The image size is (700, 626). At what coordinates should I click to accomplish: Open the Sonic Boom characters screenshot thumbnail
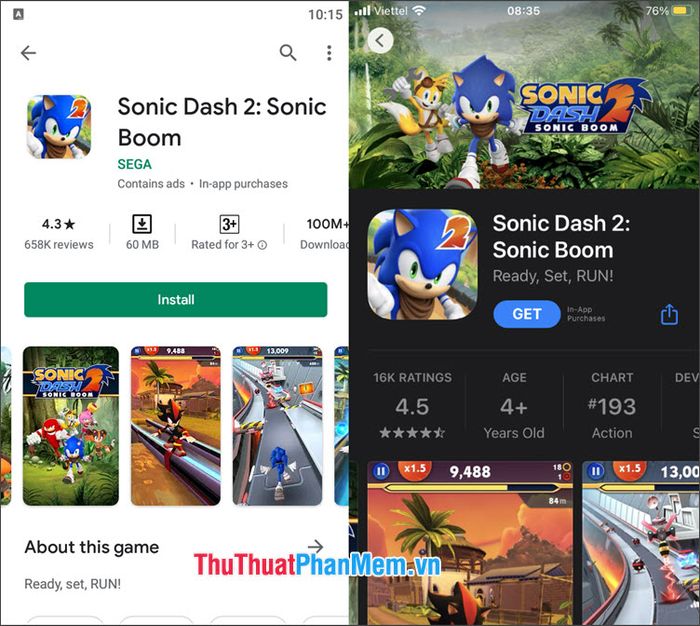click(71, 426)
